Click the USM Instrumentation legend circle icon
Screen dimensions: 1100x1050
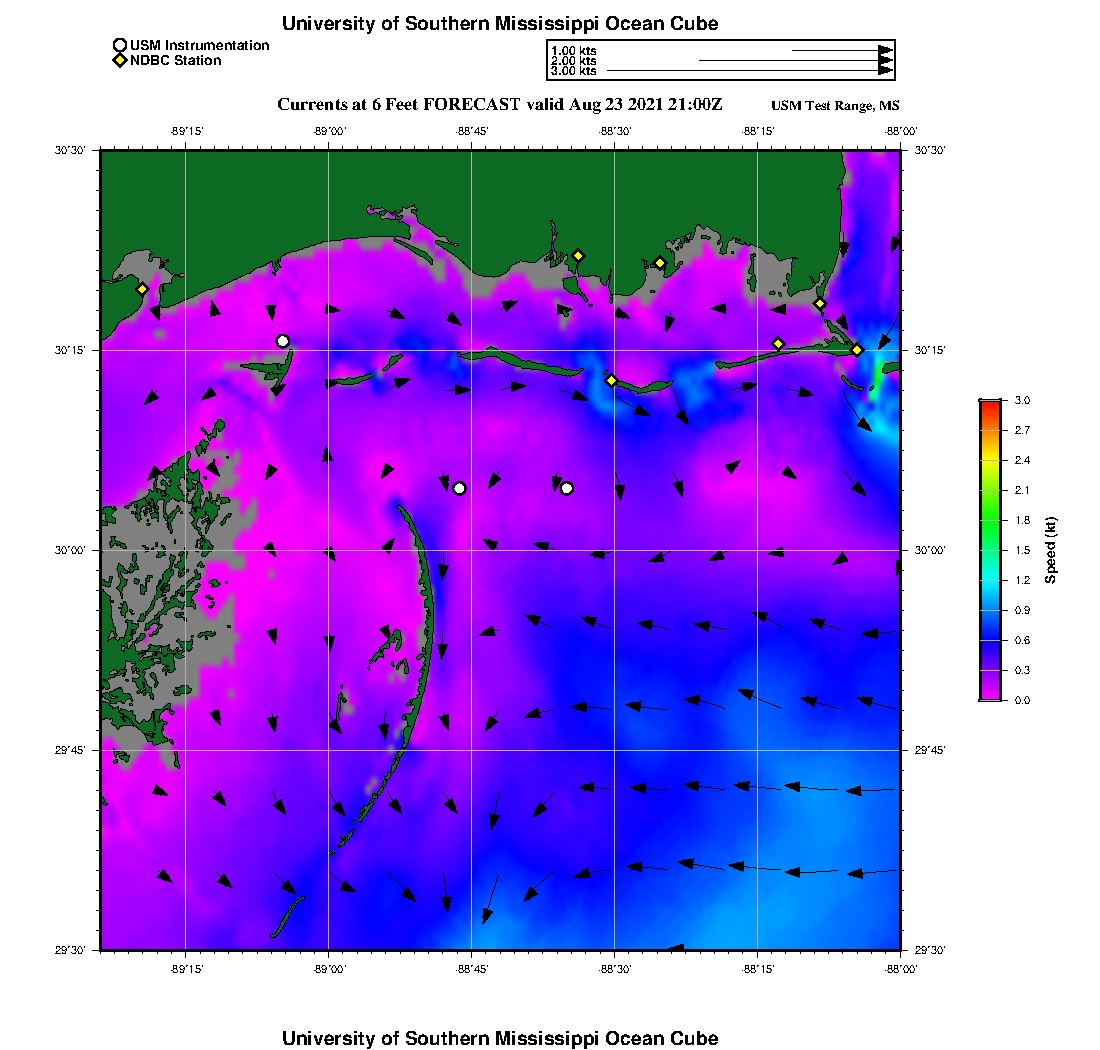pos(120,45)
